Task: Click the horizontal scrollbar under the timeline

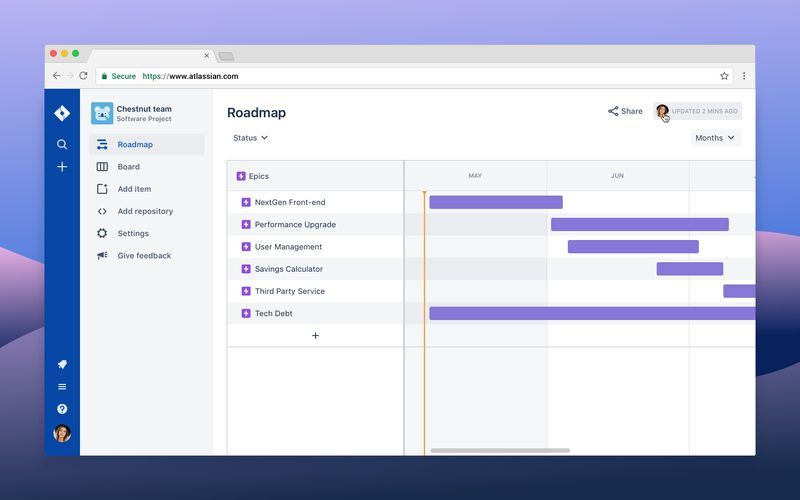Action: click(x=500, y=451)
